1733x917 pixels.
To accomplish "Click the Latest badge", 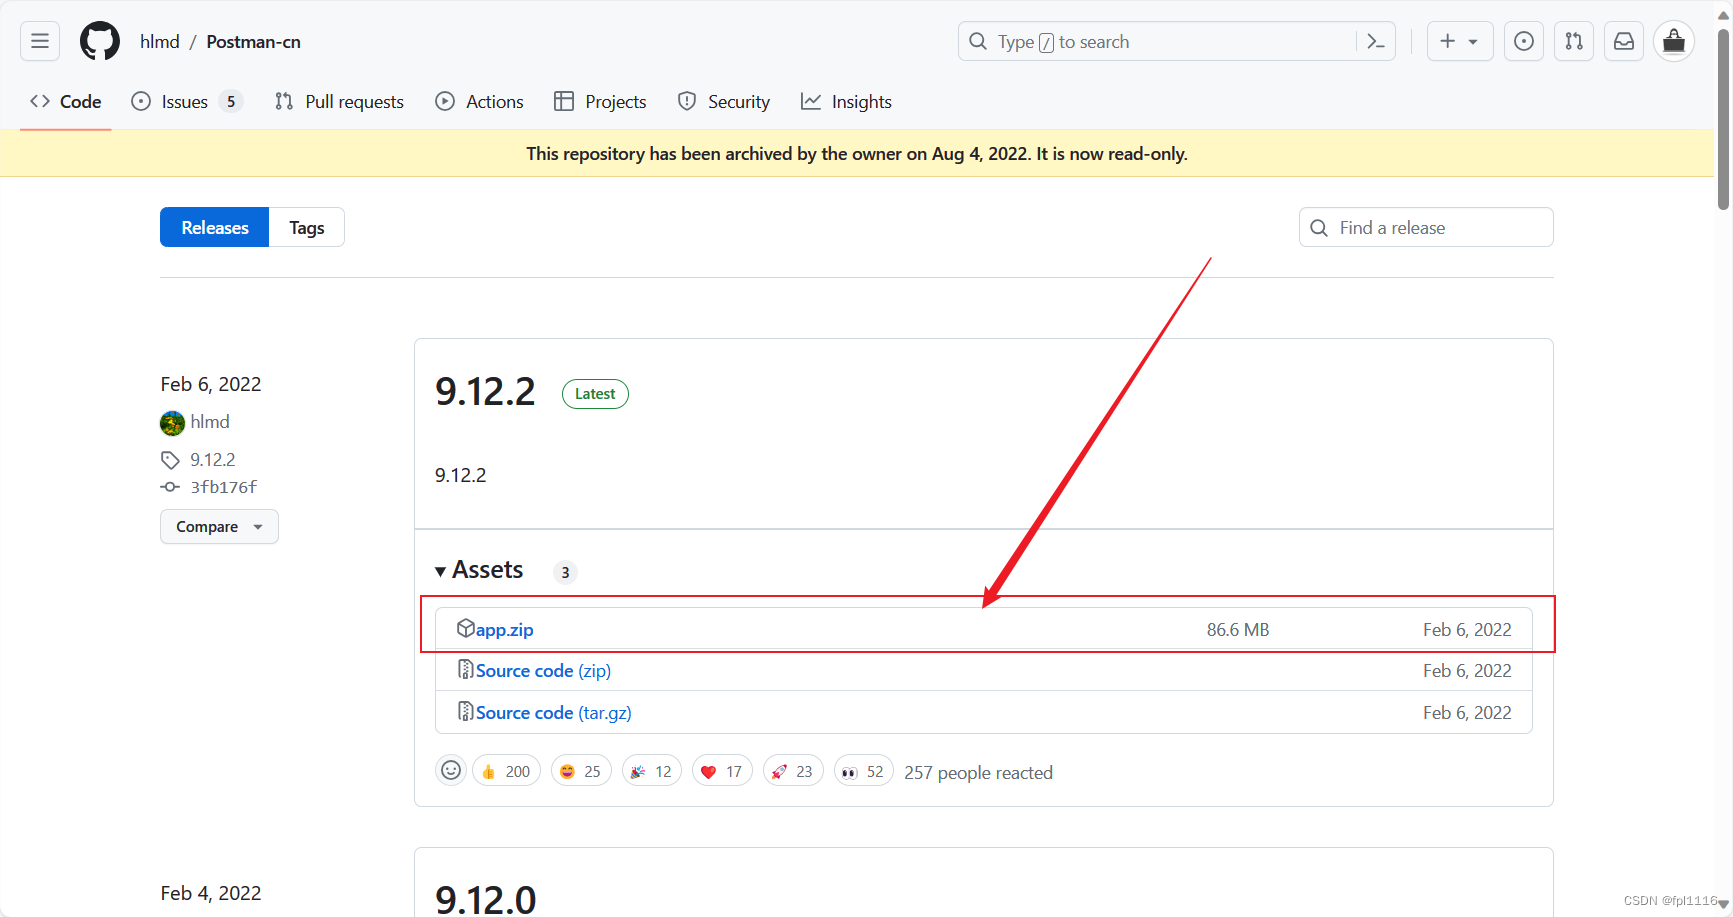I will (x=595, y=394).
